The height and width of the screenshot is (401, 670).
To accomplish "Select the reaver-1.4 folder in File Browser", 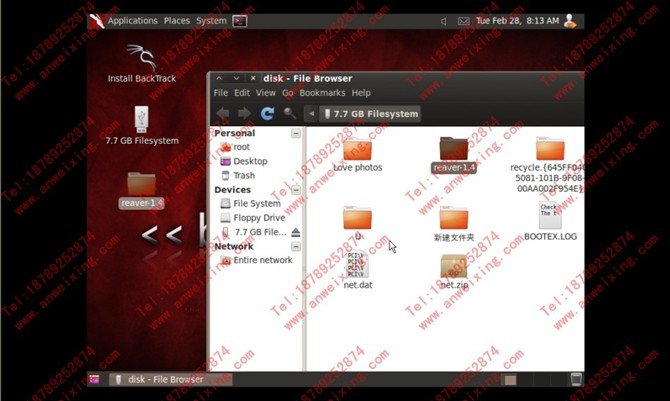I will pos(454,155).
